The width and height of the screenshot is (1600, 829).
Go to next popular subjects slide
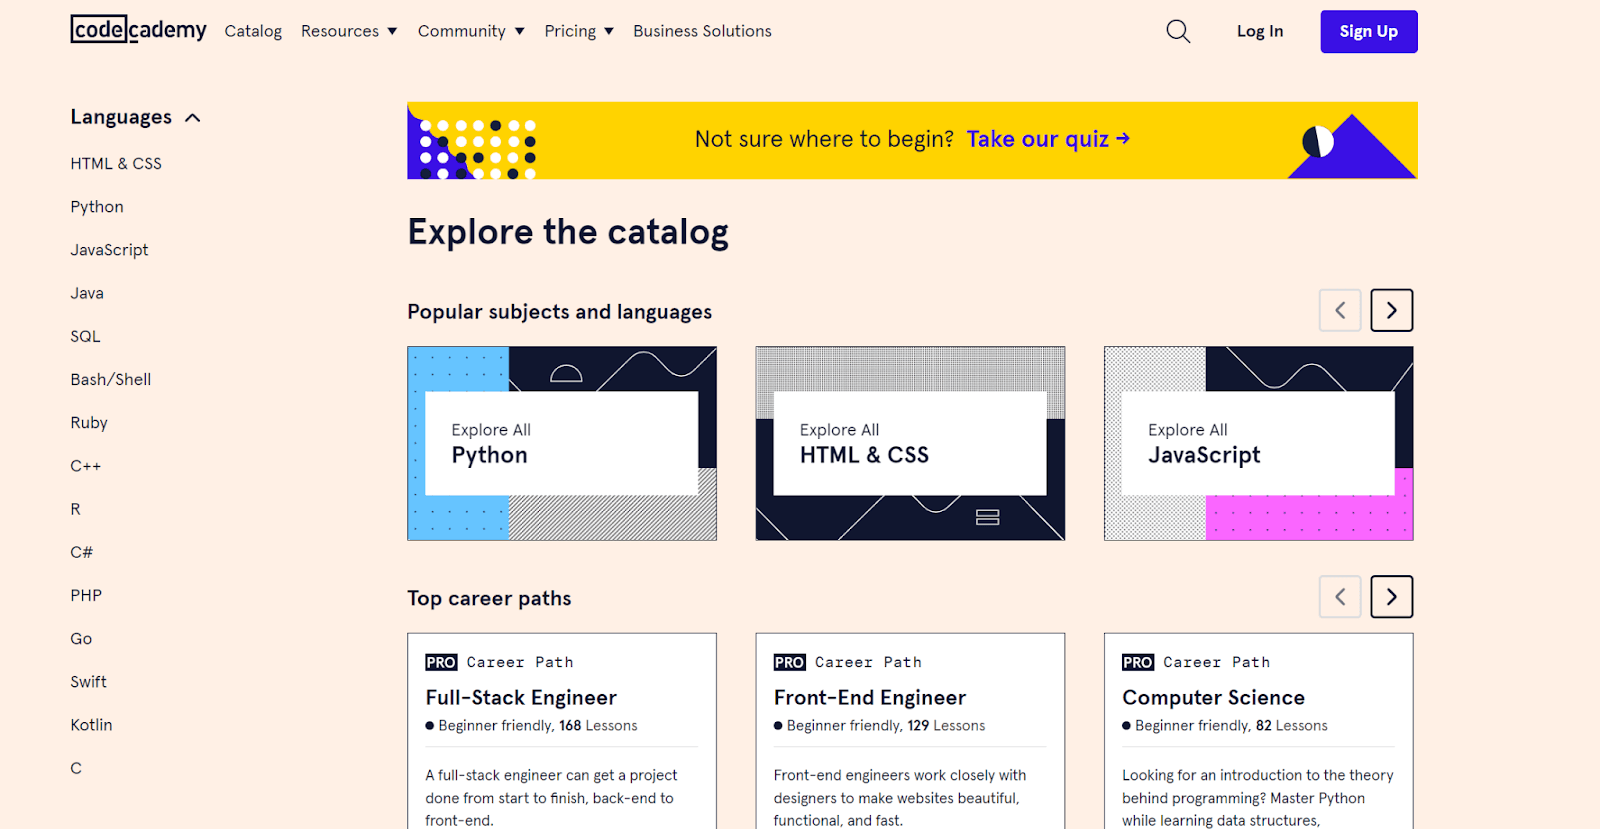[1391, 310]
